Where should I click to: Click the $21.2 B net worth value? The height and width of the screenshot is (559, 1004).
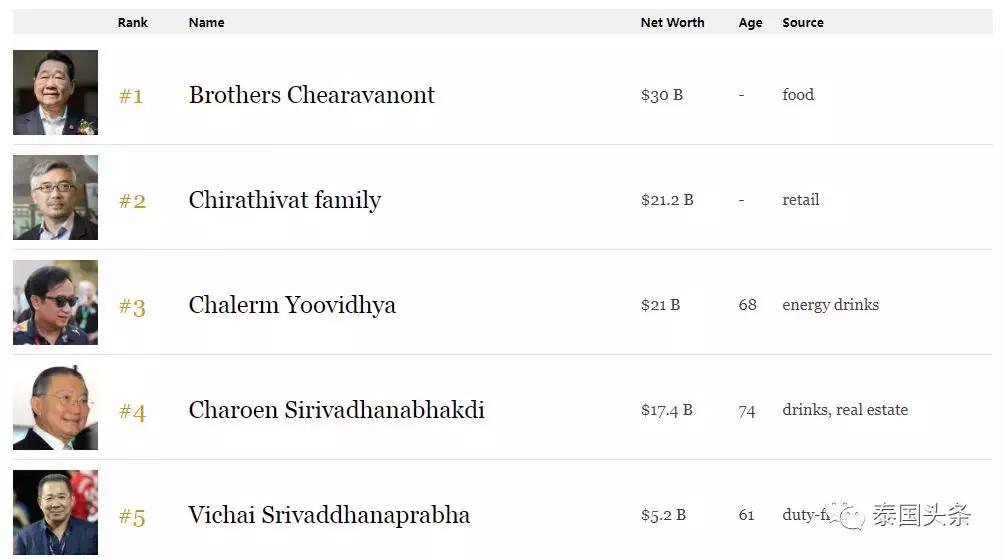click(667, 200)
